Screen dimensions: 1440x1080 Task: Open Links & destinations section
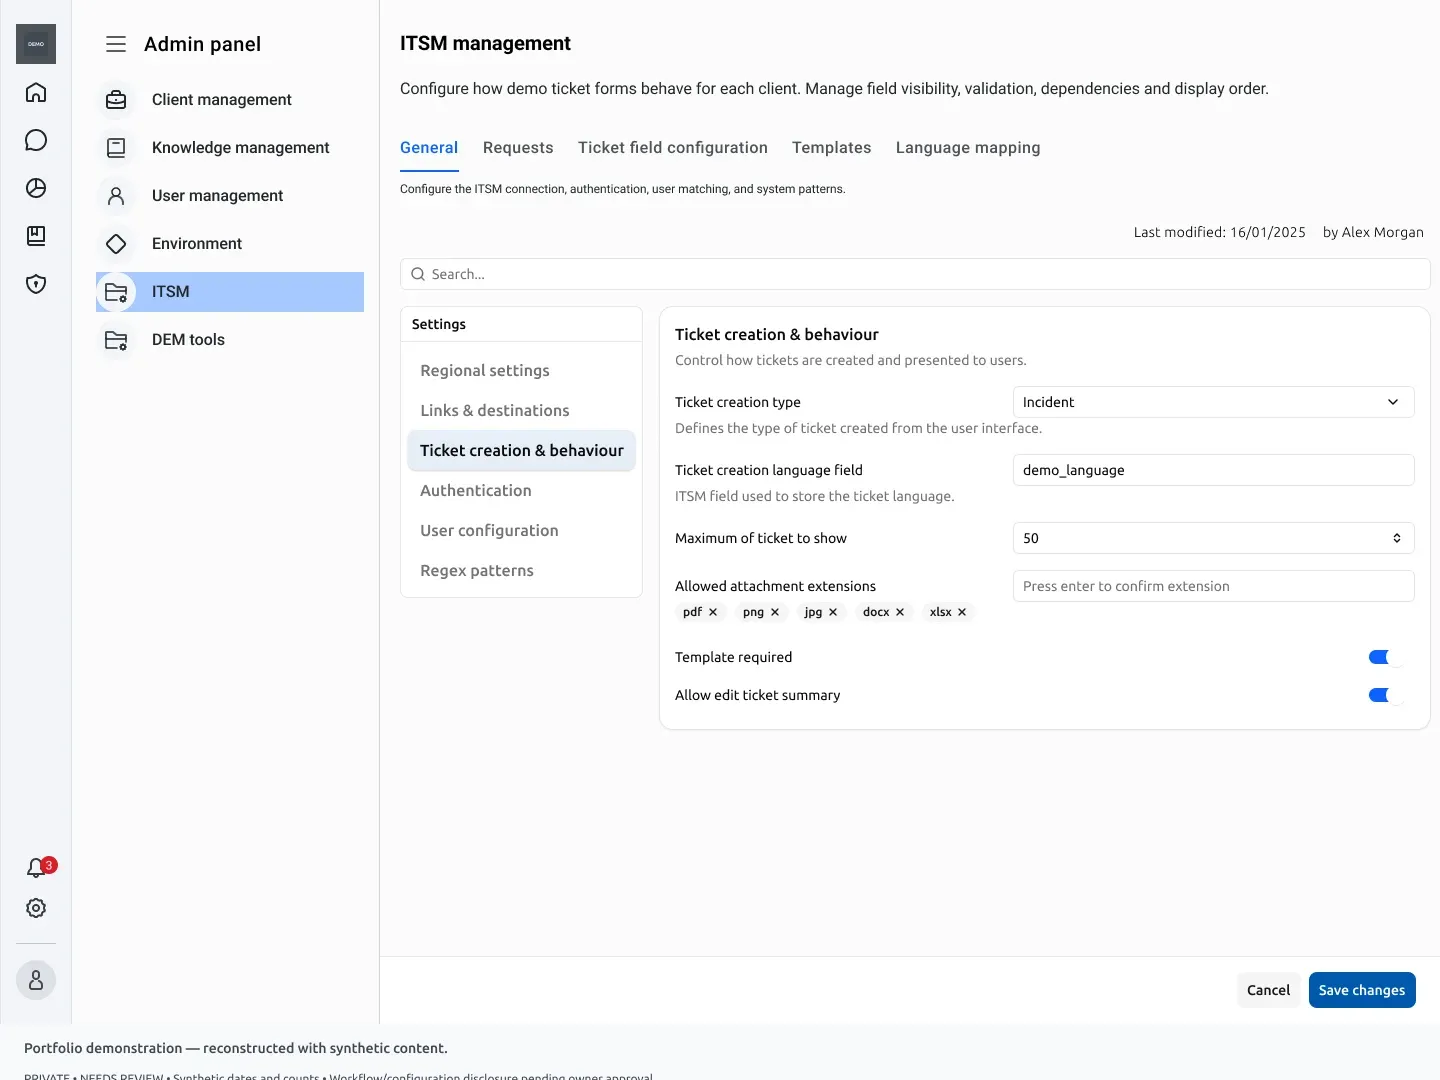click(521, 410)
